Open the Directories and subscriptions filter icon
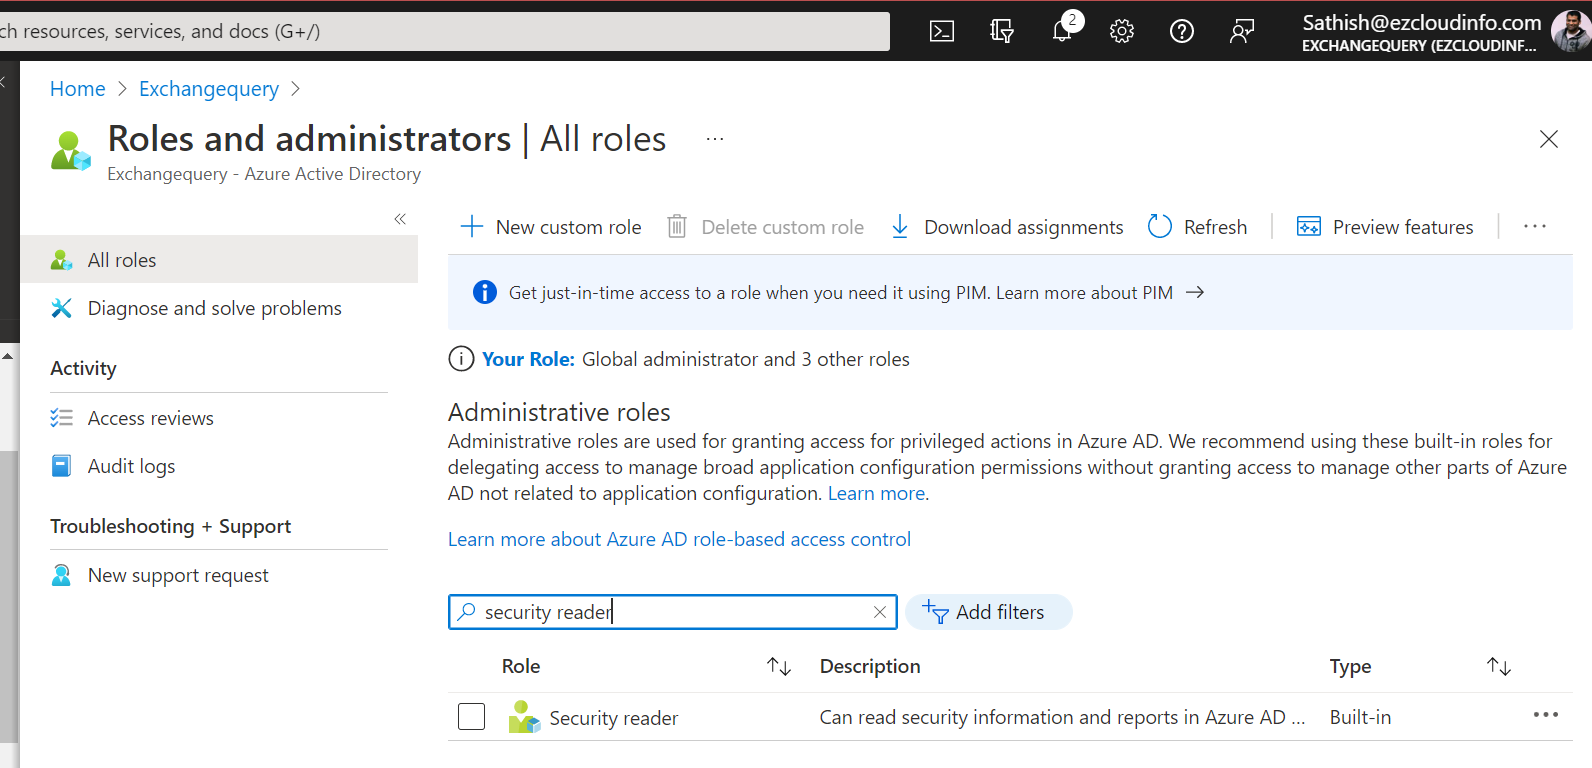The width and height of the screenshot is (1592, 768). pos(1001,32)
